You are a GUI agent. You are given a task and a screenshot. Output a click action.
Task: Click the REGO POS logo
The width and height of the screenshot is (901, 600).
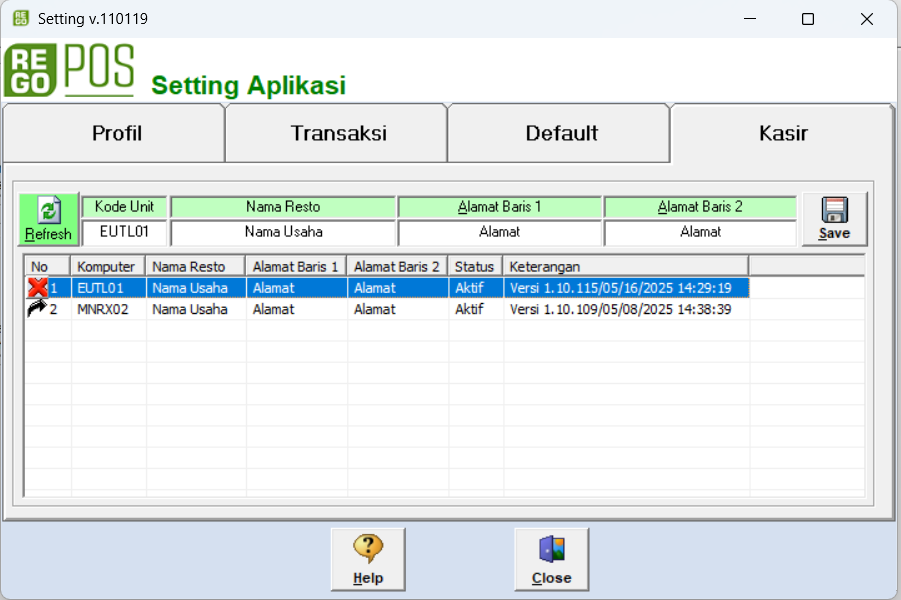pyautogui.click(x=69, y=71)
